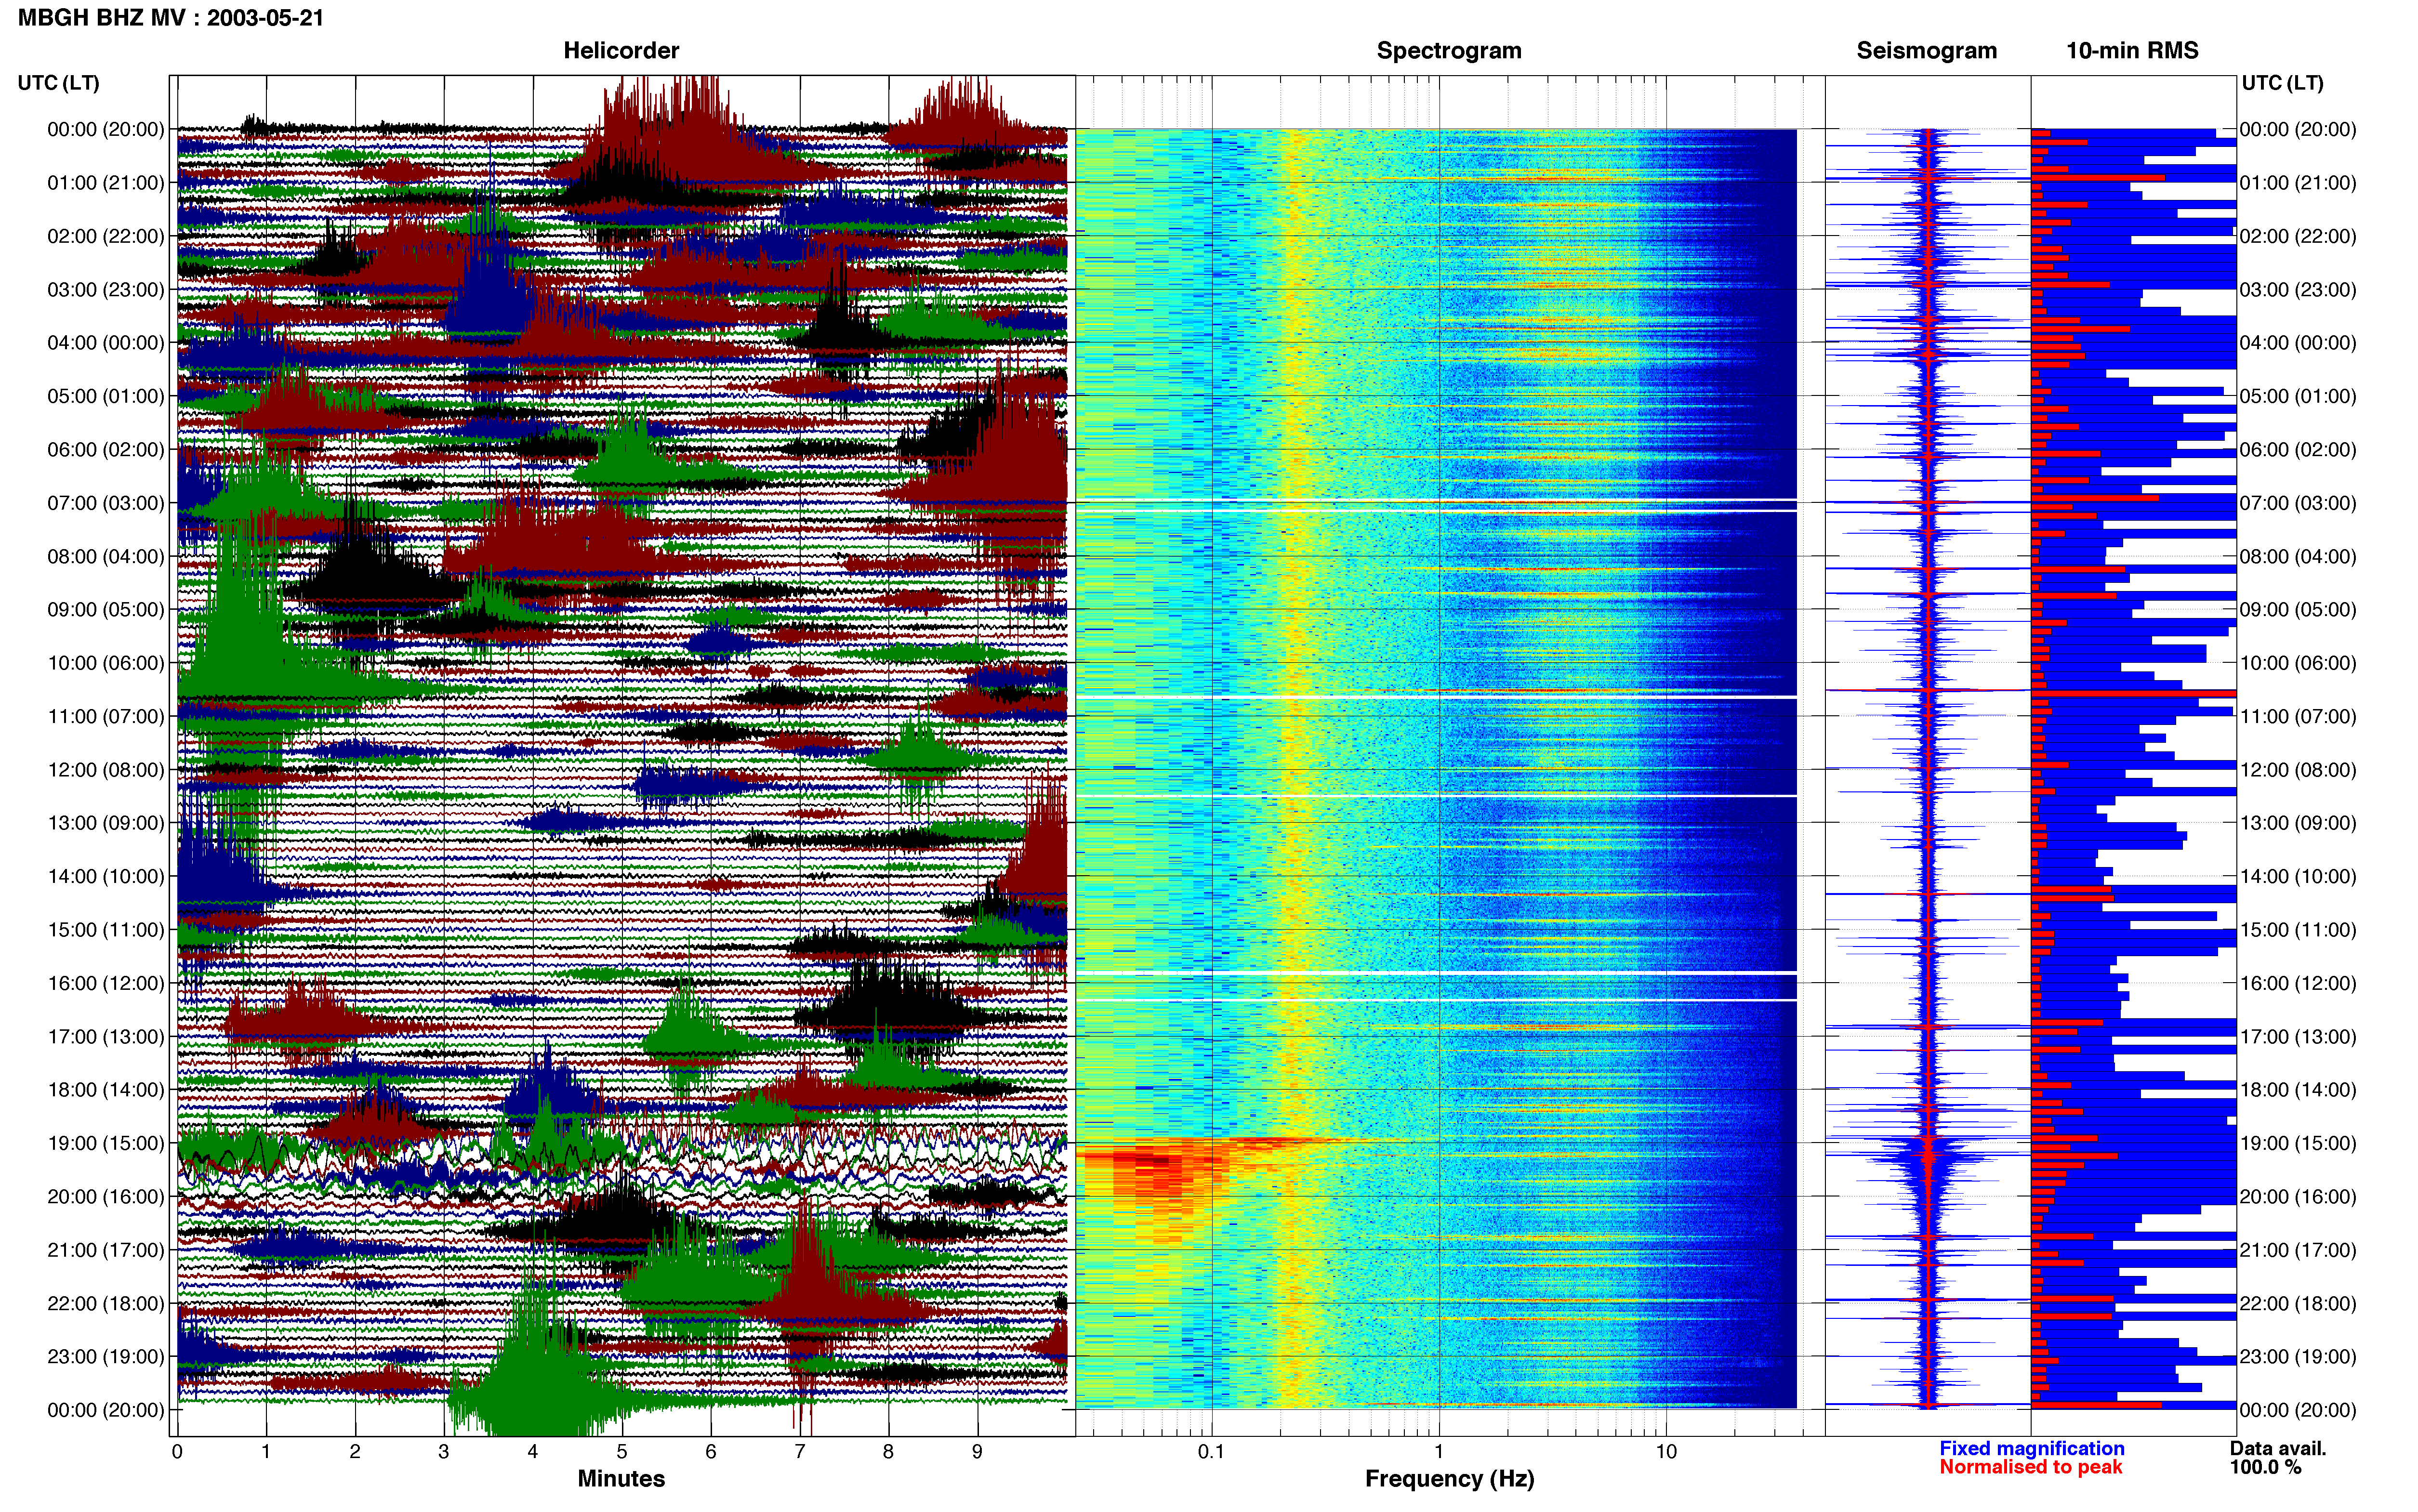Image resolution: width=2418 pixels, height=1512 pixels.
Task: Click the left axis label '20:00 (16:00)'
Action: [105, 1197]
